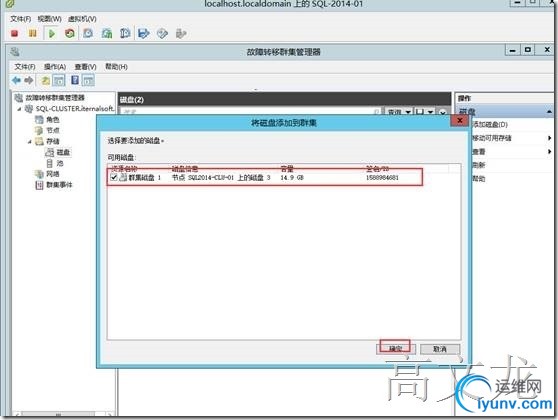This screenshot has width=558, height=420.
Task: Uncheck the 群集磁盘 1 checkbox
Action: (x=114, y=177)
